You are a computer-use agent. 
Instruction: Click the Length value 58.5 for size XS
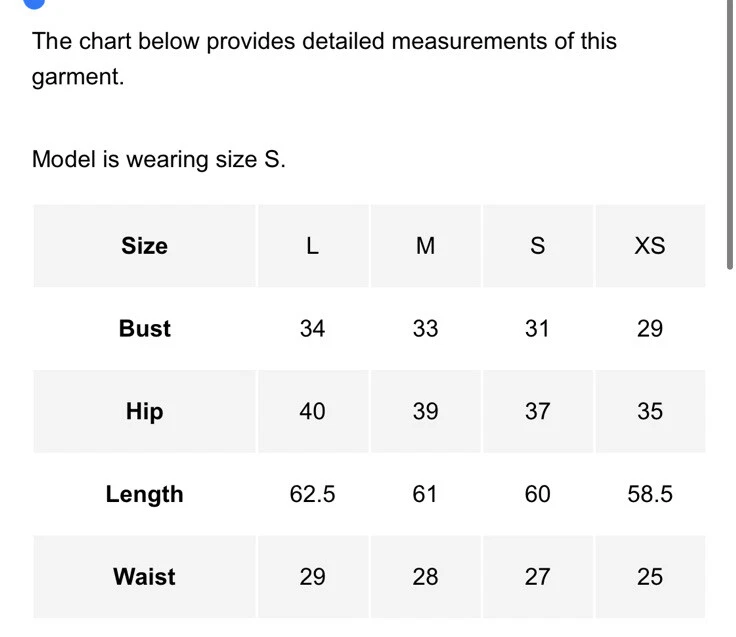click(x=649, y=494)
